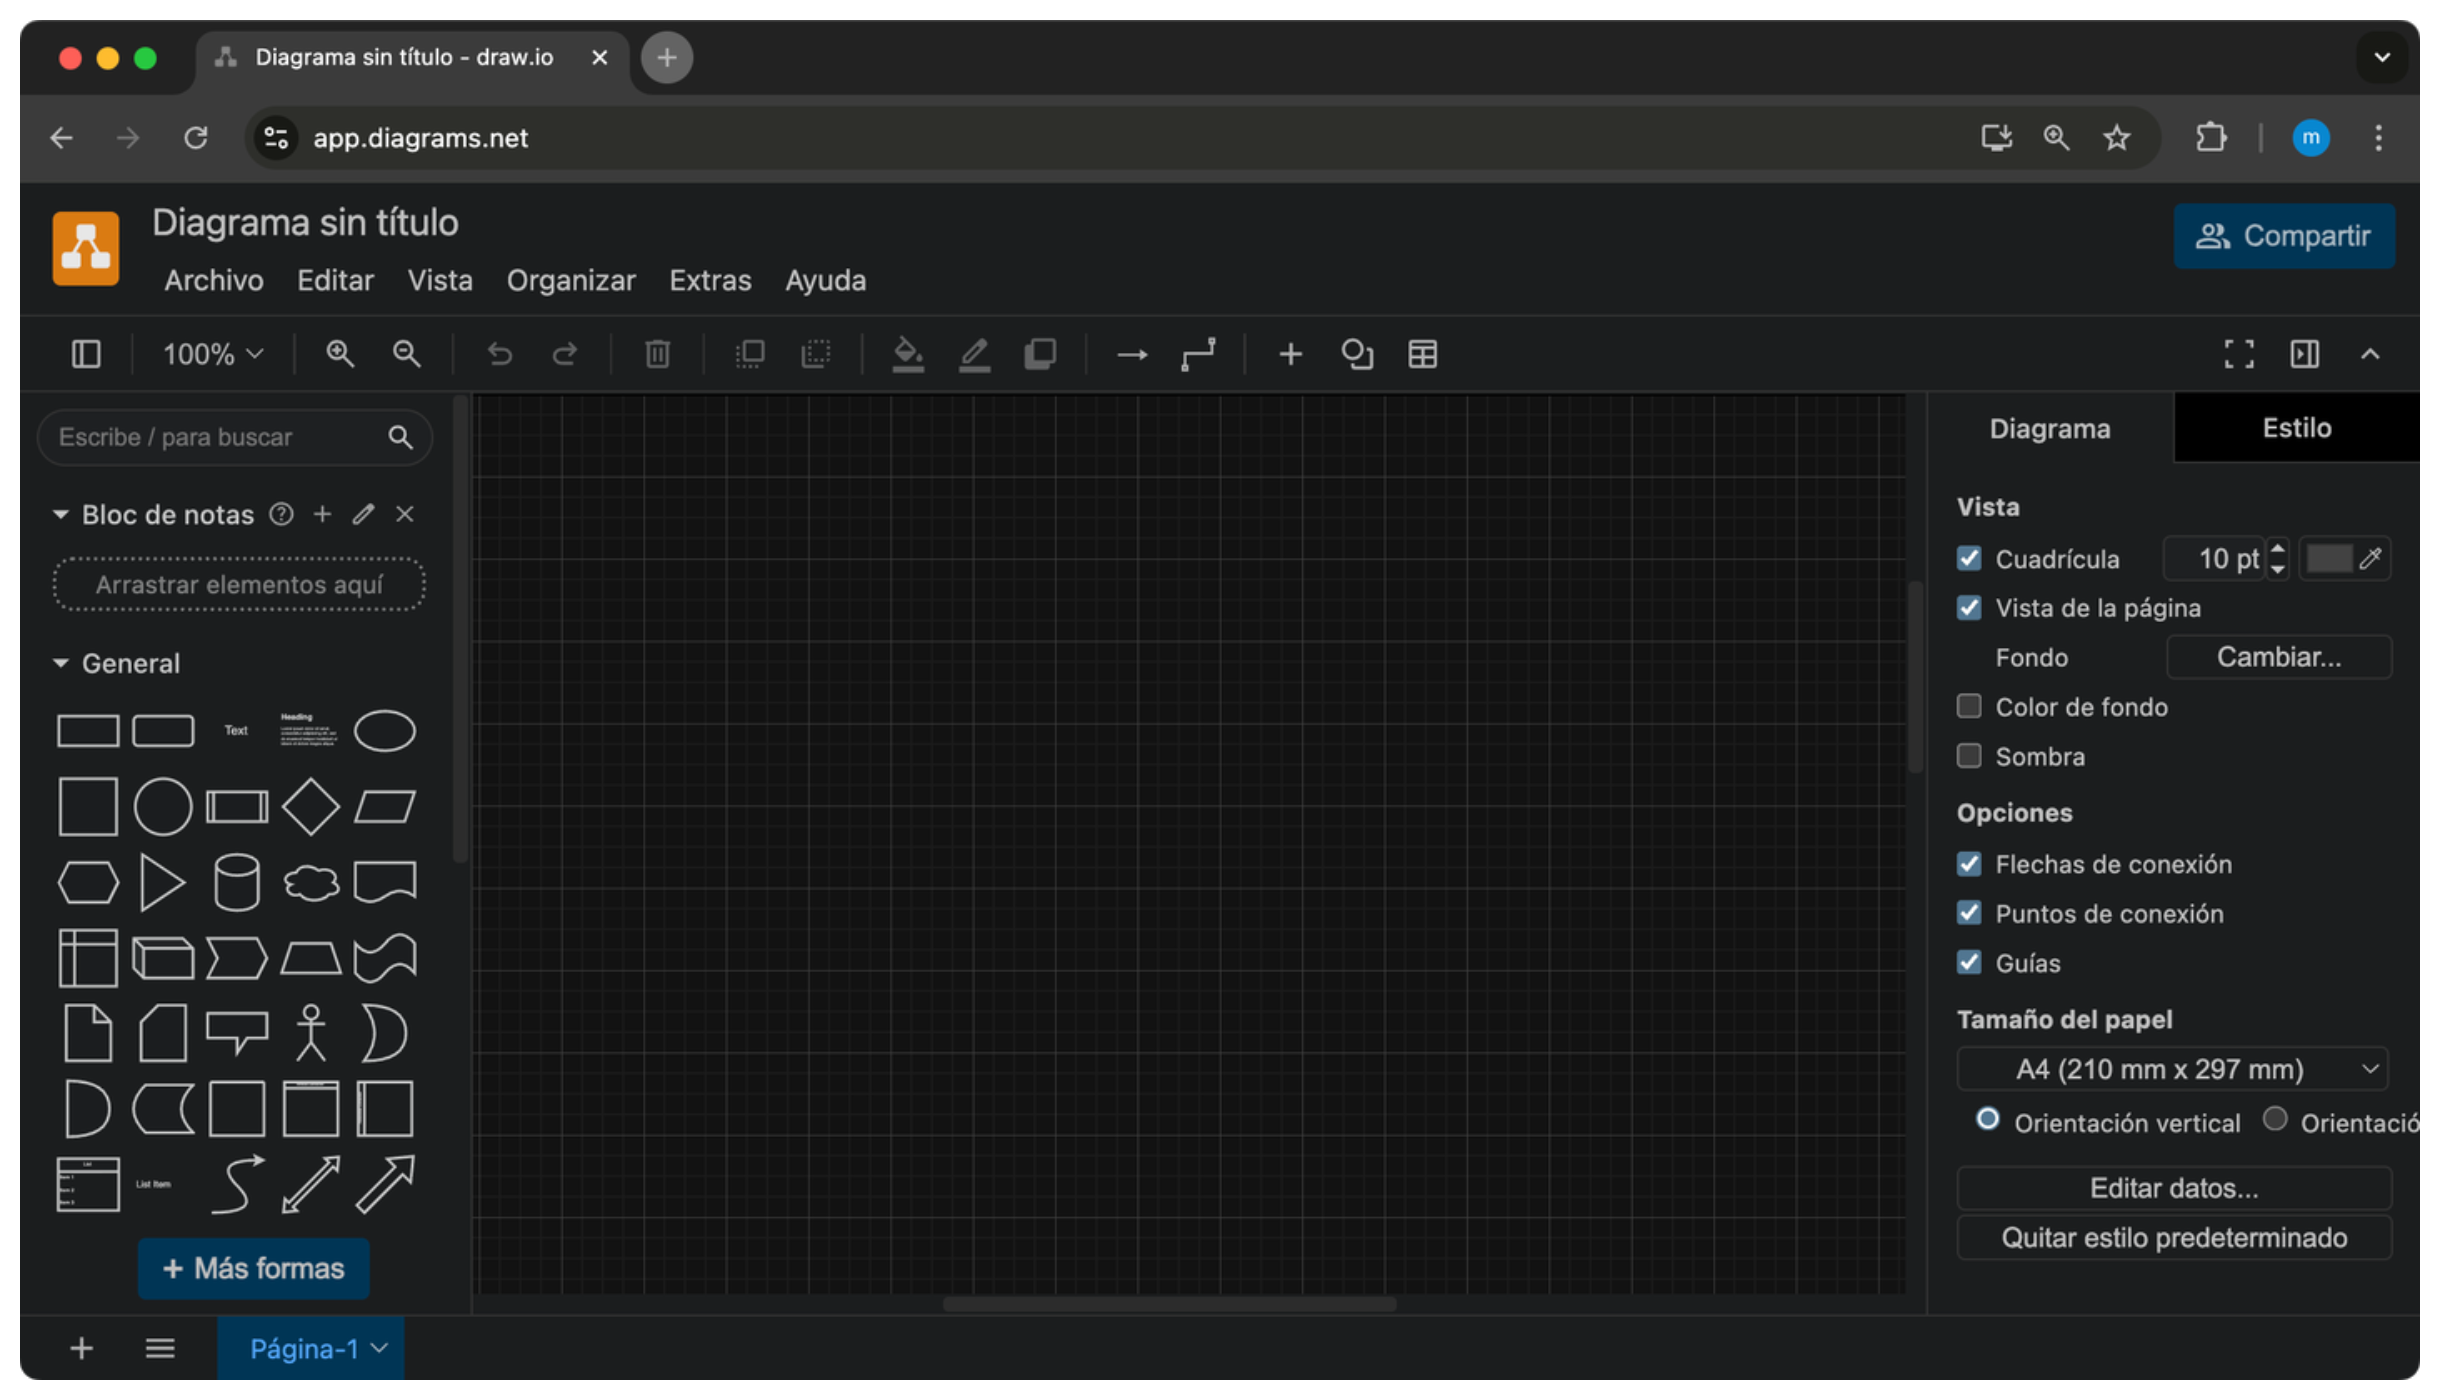Viewport: 2440px width, 1400px height.
Task: Open the Extras menu
Action: [710, 280]
